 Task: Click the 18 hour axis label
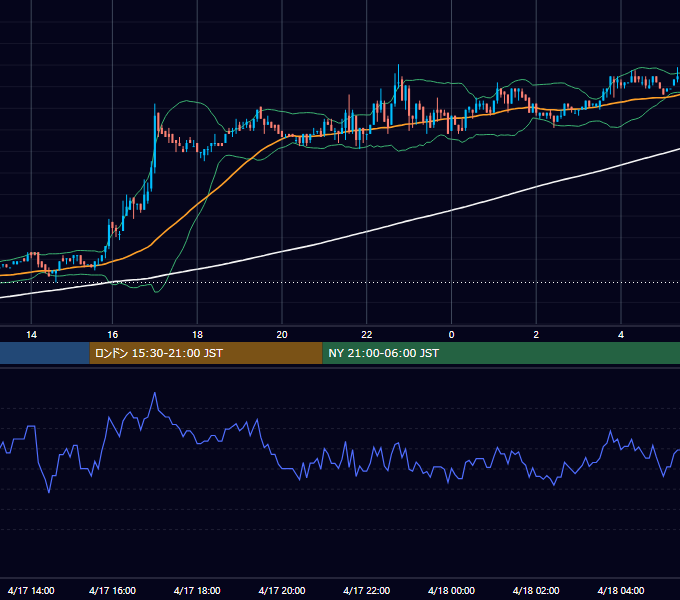[x=197, y=335]
